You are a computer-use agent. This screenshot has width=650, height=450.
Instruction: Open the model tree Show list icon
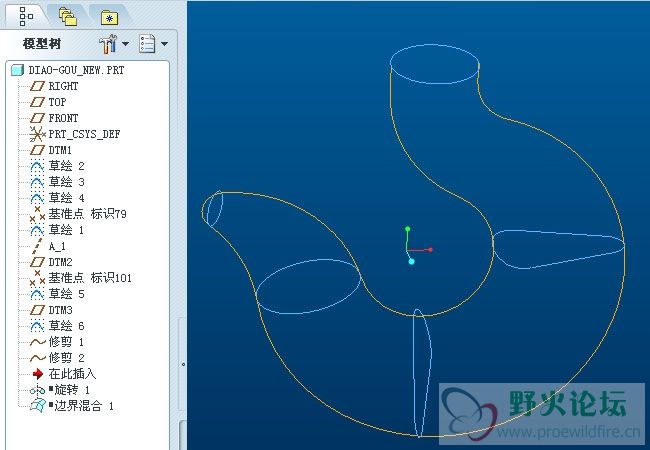click(x=147, y=44)
